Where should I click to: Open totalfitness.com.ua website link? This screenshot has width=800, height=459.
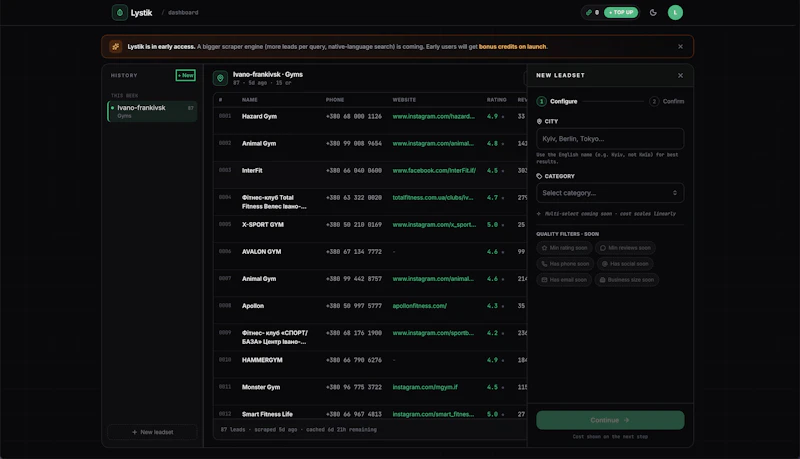point(433,197)
